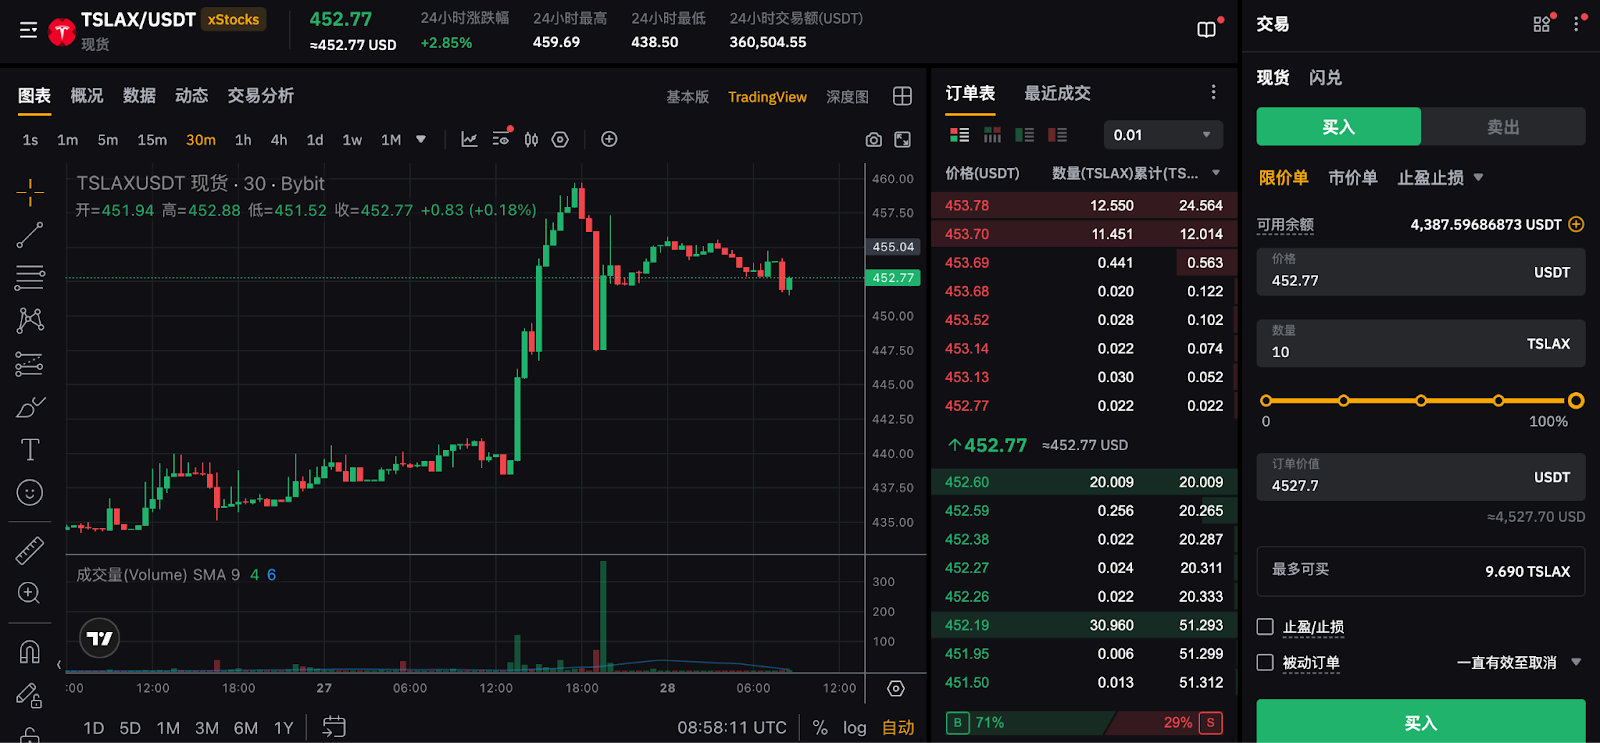Open the hamburger menu next to TSLAX/USDT

pyautogui.click(x=28, y=30)
